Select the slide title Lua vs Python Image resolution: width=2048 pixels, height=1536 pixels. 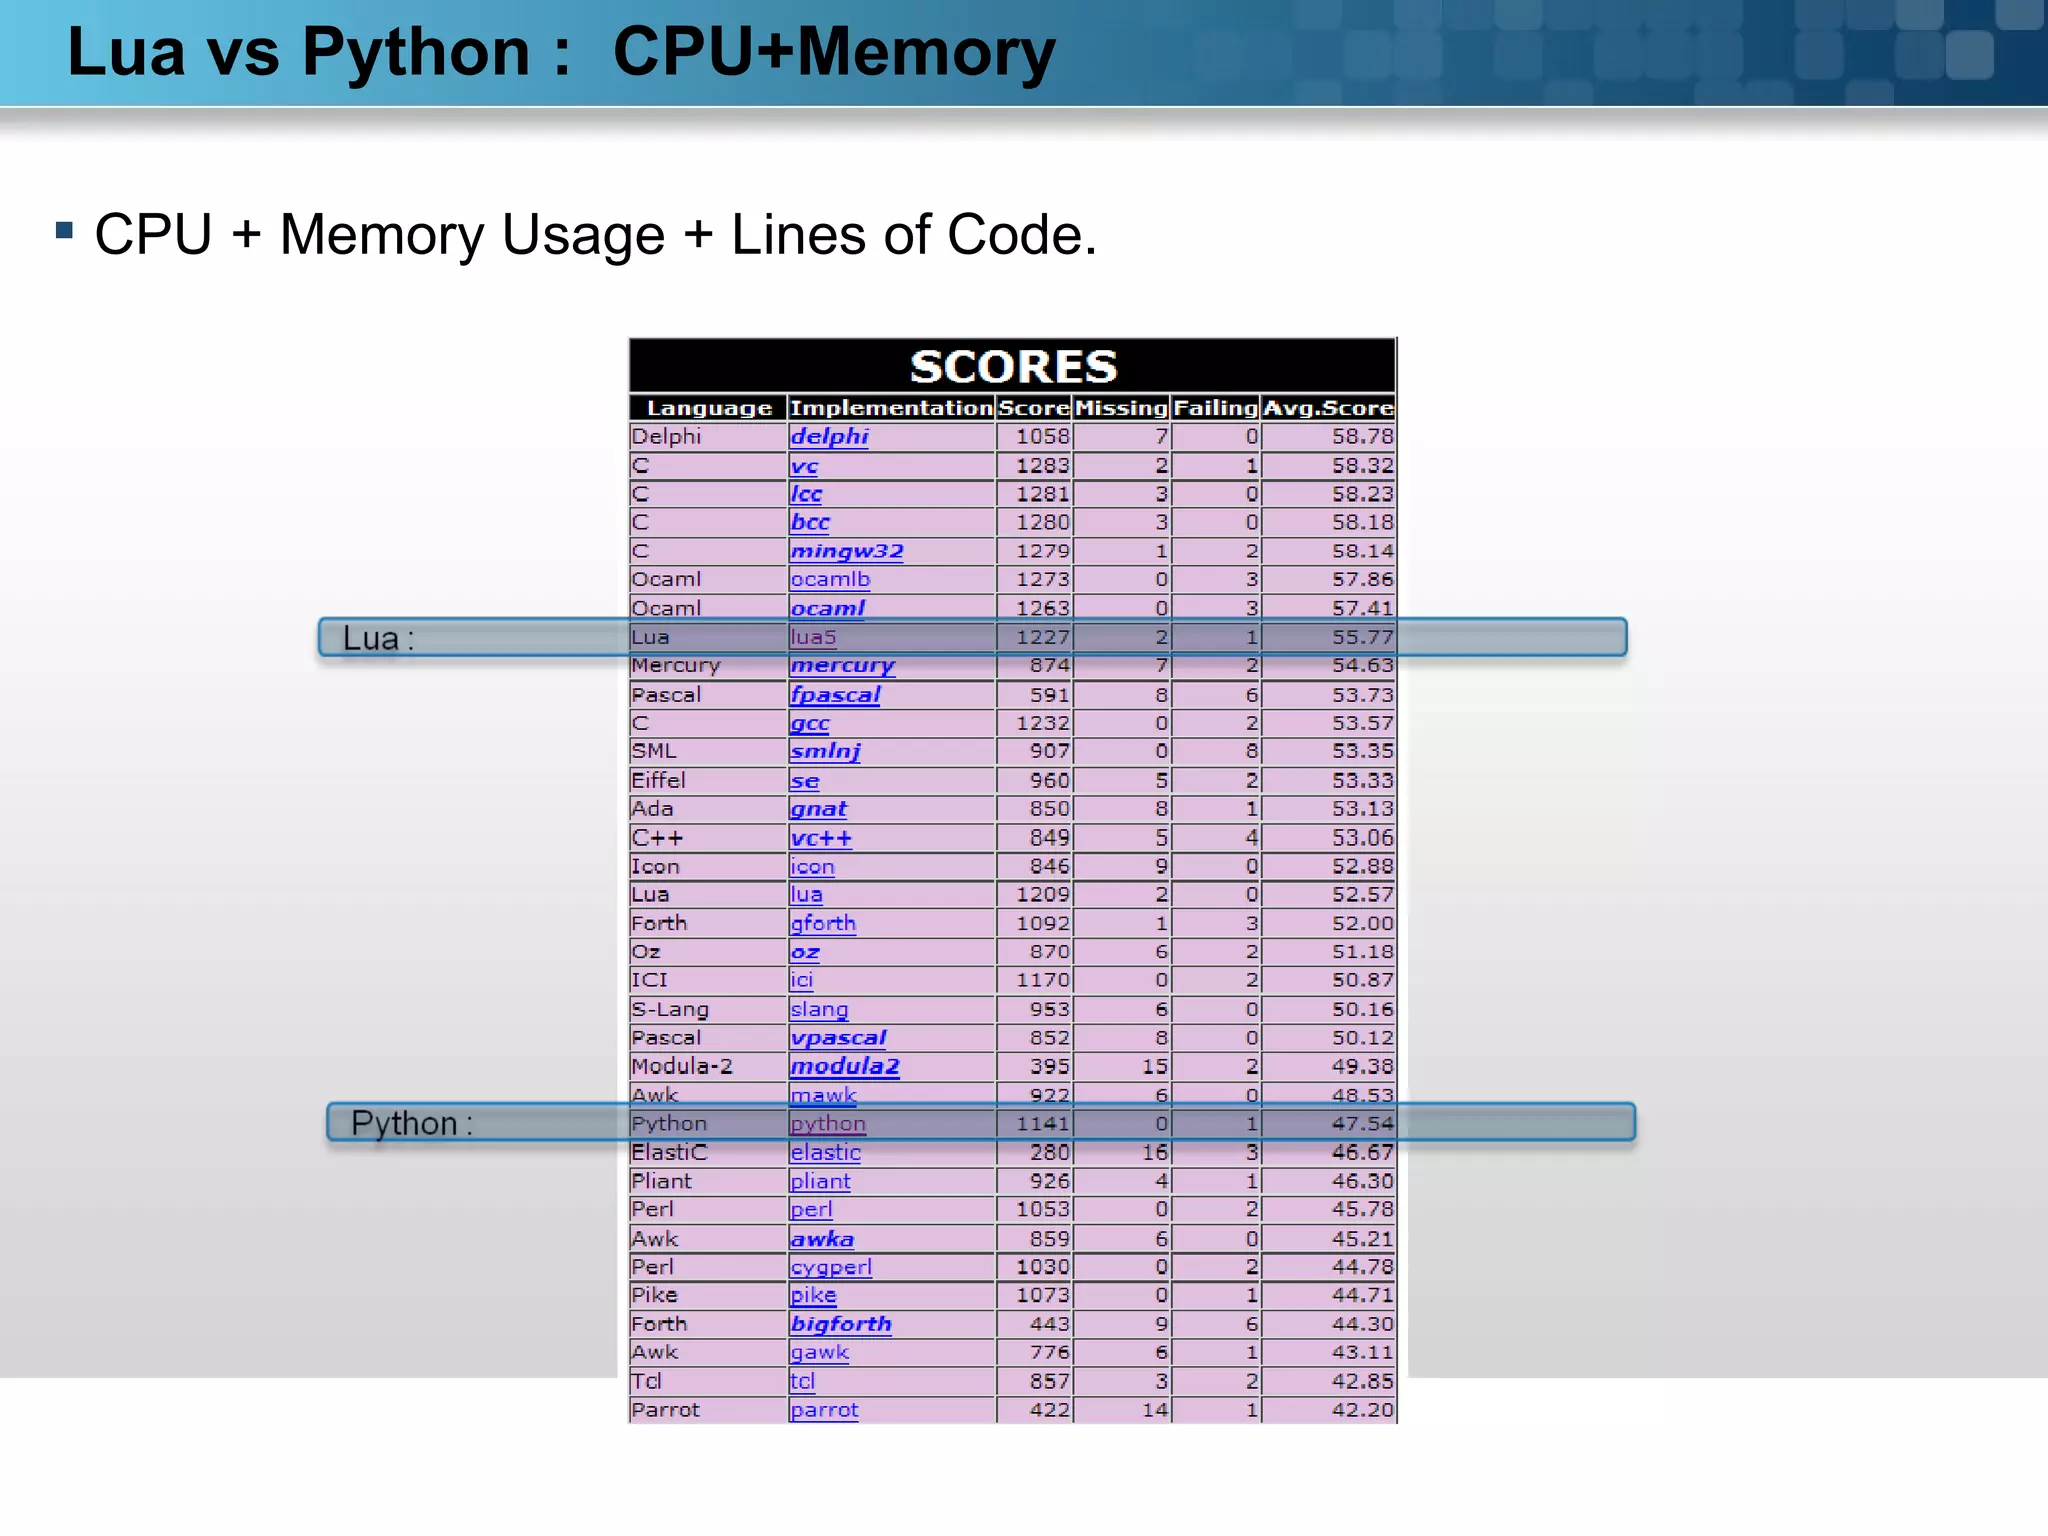point(561,51)
